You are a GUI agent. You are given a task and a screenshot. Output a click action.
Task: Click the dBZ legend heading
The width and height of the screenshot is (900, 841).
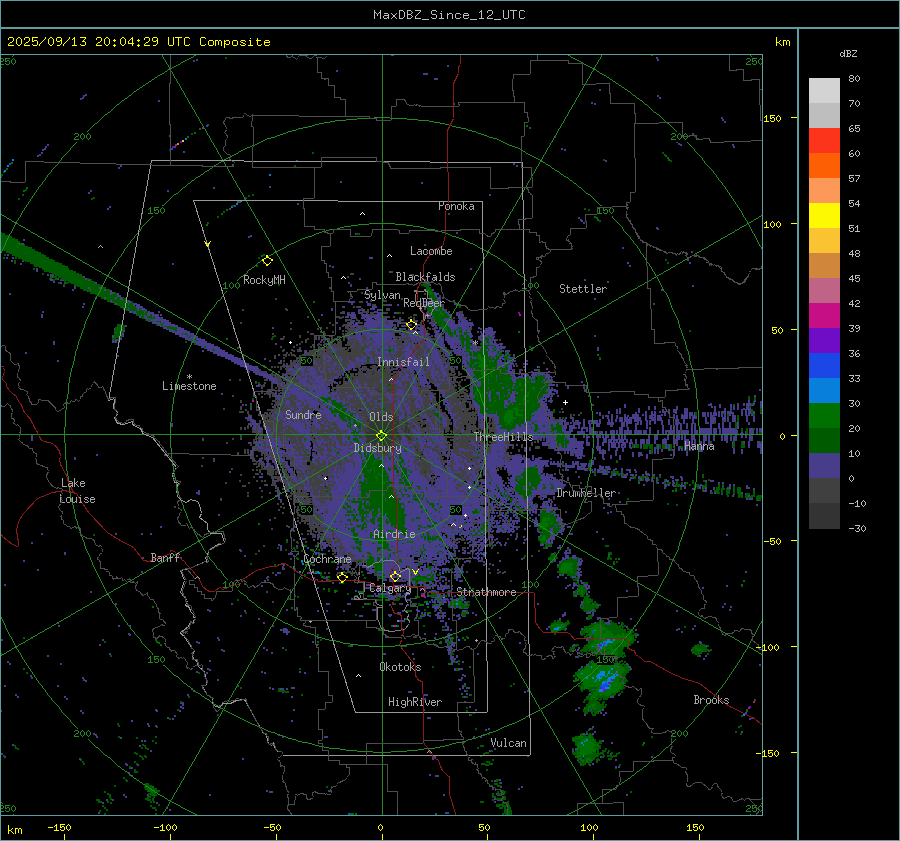tap(848, 53)
